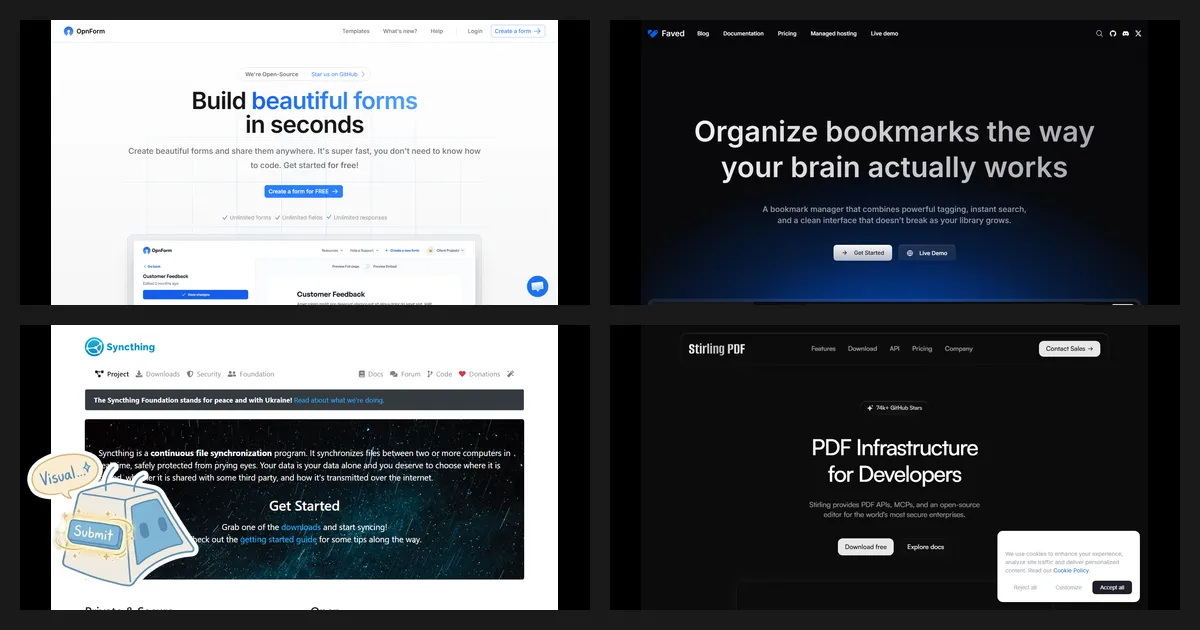This screenshot has height=630, width=1200.
Task: Open the Syncthing Code link
Action: click(440, 374)
